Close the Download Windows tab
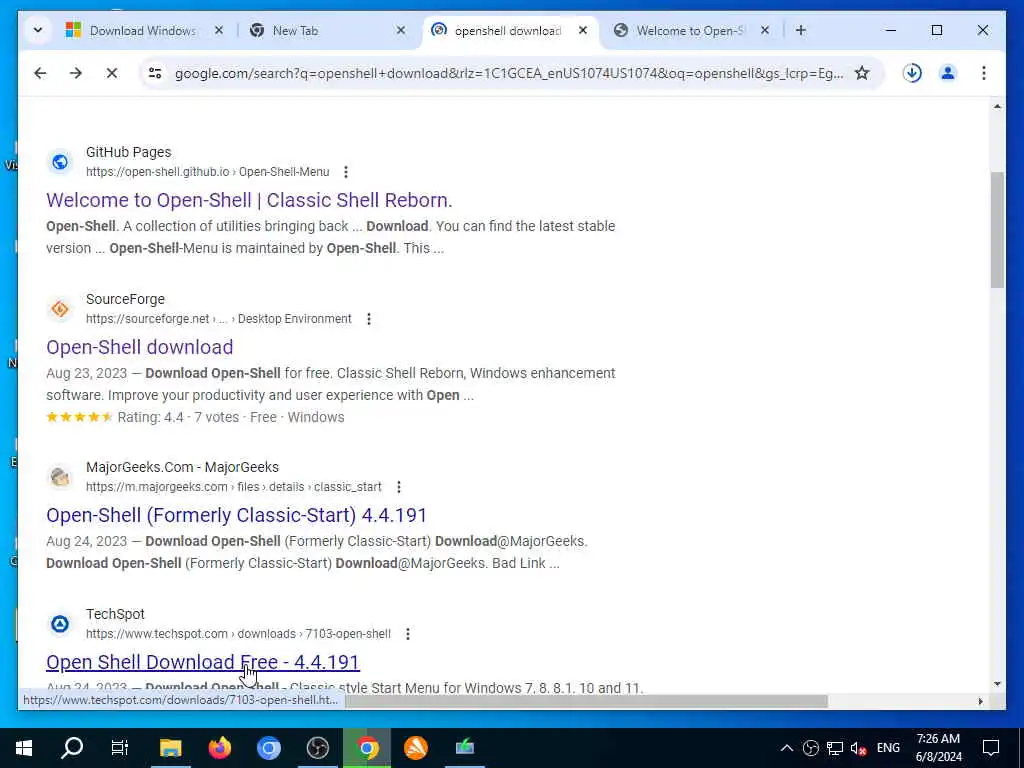 pyautogui.click(x=219, y=30)
